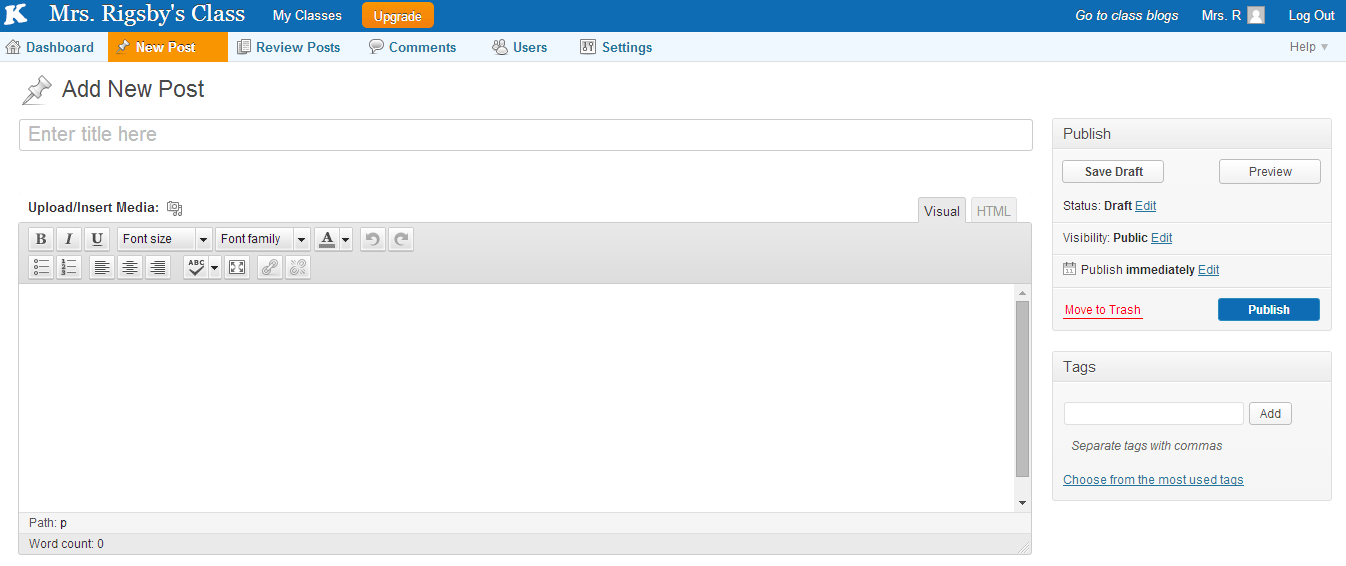Toggle Italic formatting in editor toolbar
This screenshot has width=1346, height=566.
coord(69,239)
